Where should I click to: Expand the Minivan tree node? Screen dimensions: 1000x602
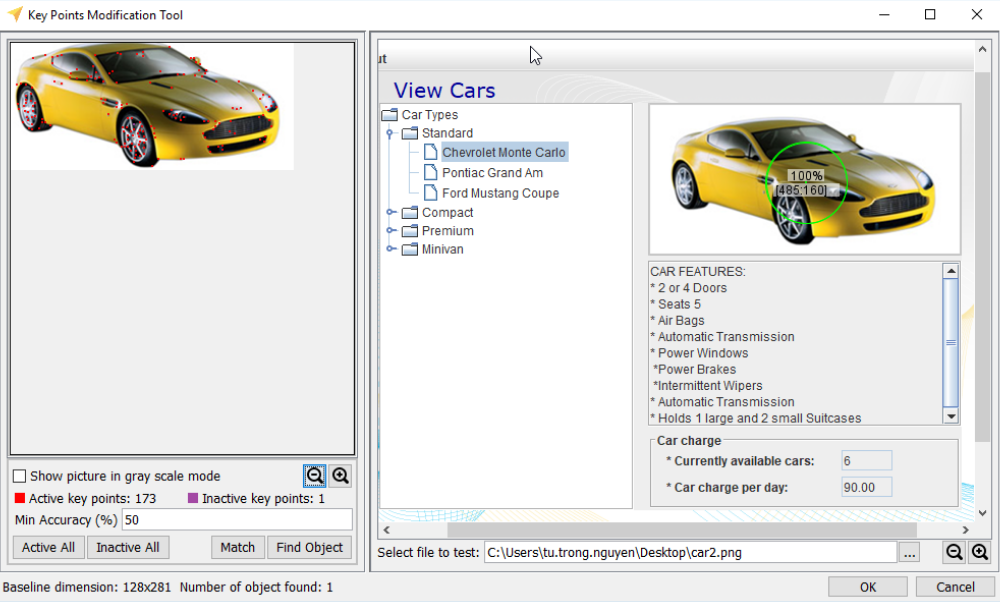(x=390, y=249)
